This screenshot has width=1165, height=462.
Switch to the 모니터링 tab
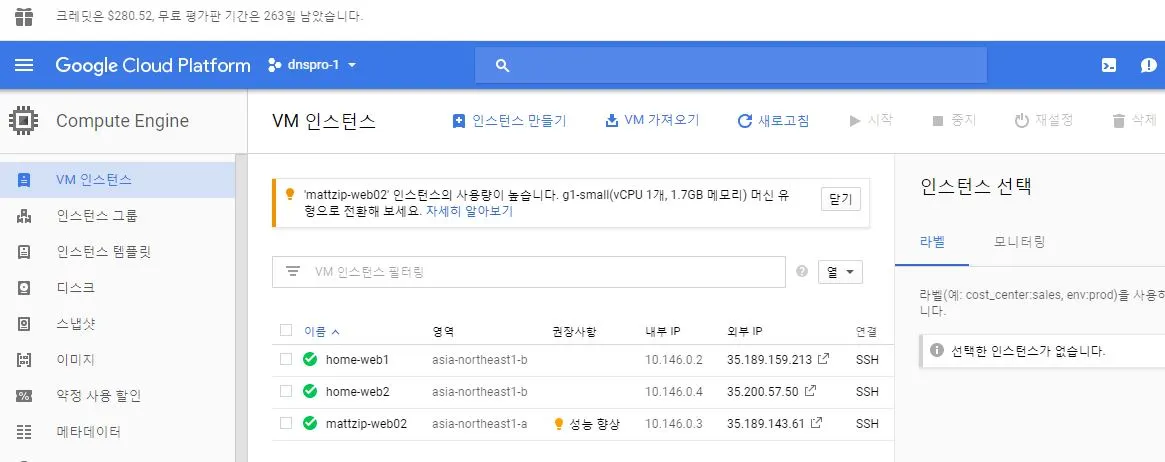(1019, 241)
